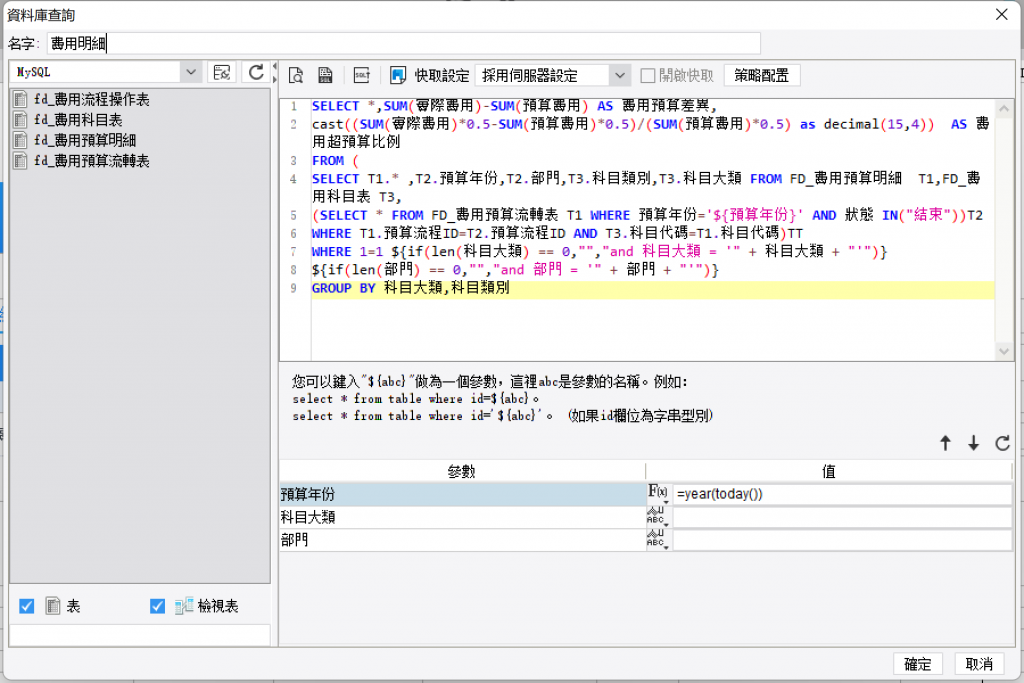Click the 參數 column header
This screenshot has height=683, width=1024.
(x=462, y=471)
